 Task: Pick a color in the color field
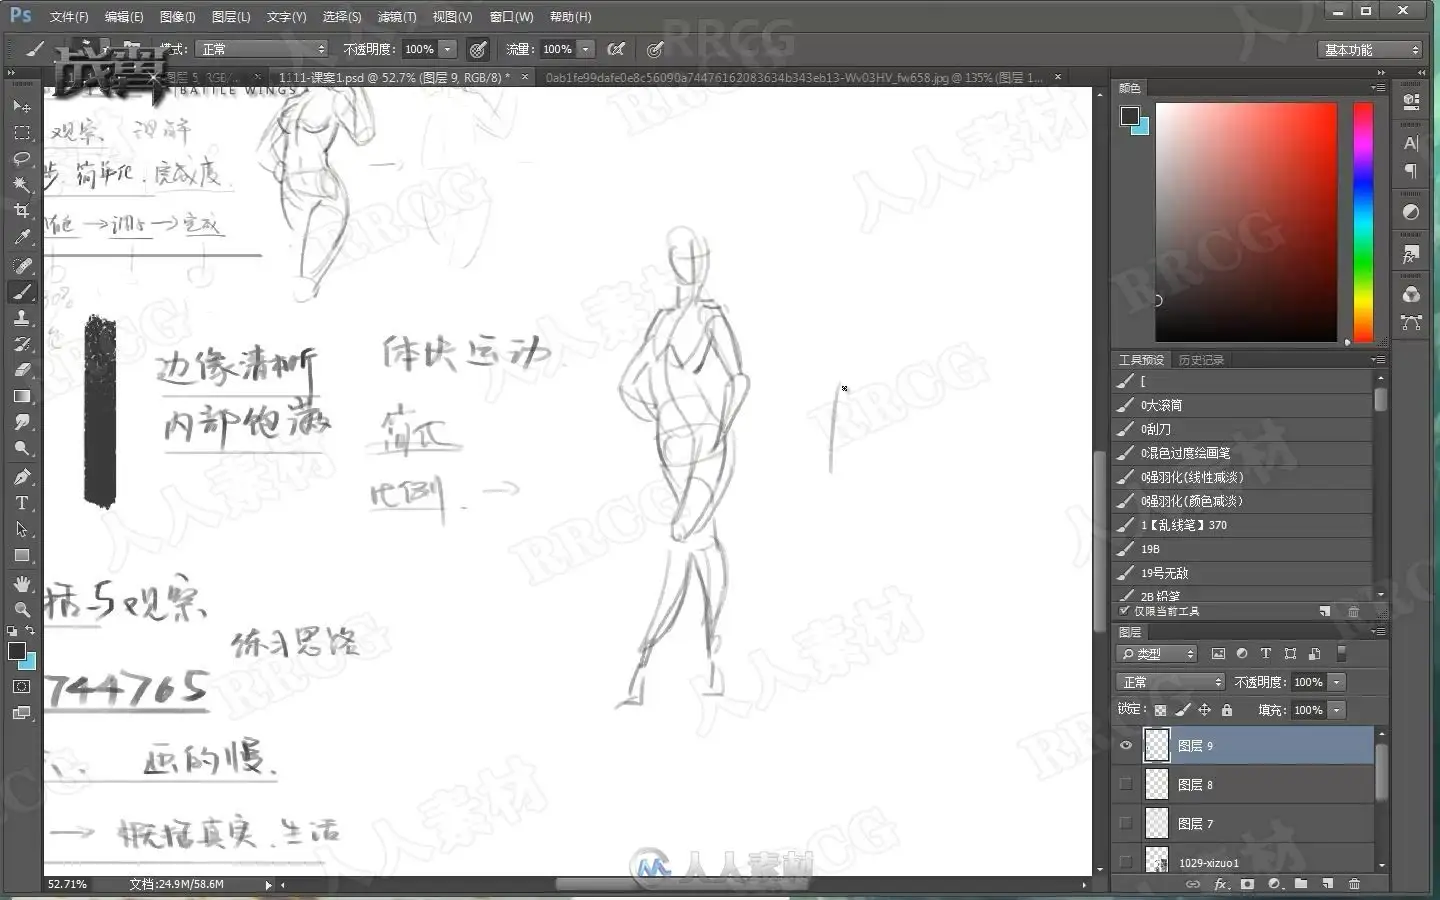click(1246, 222)
